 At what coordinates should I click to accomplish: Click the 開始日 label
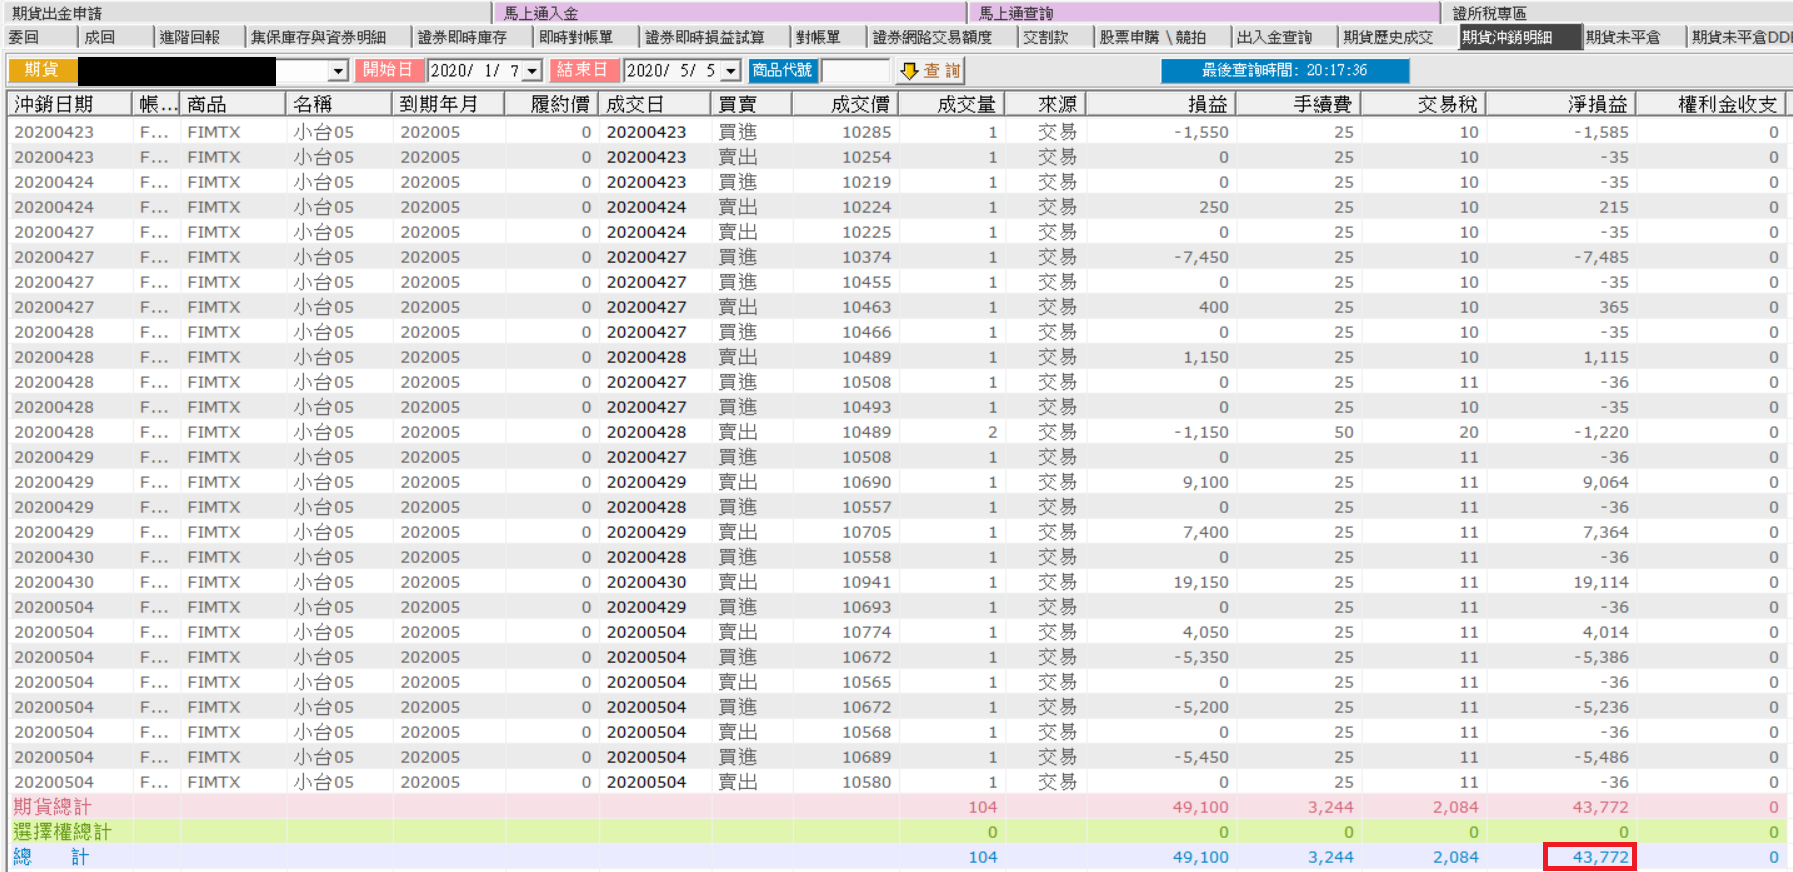[388, 70]
